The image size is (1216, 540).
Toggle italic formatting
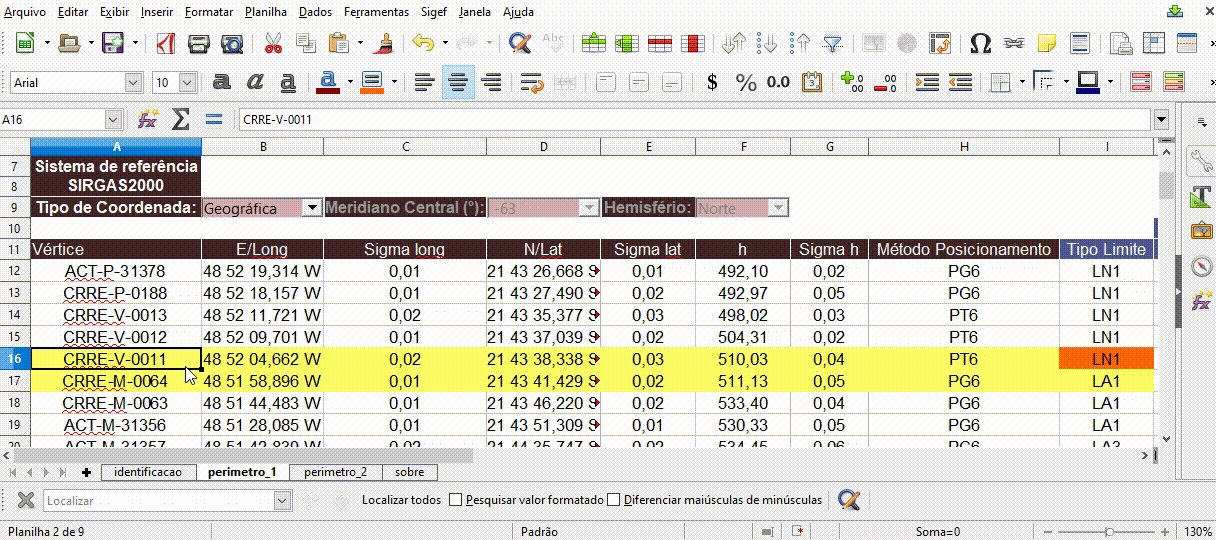255,82
